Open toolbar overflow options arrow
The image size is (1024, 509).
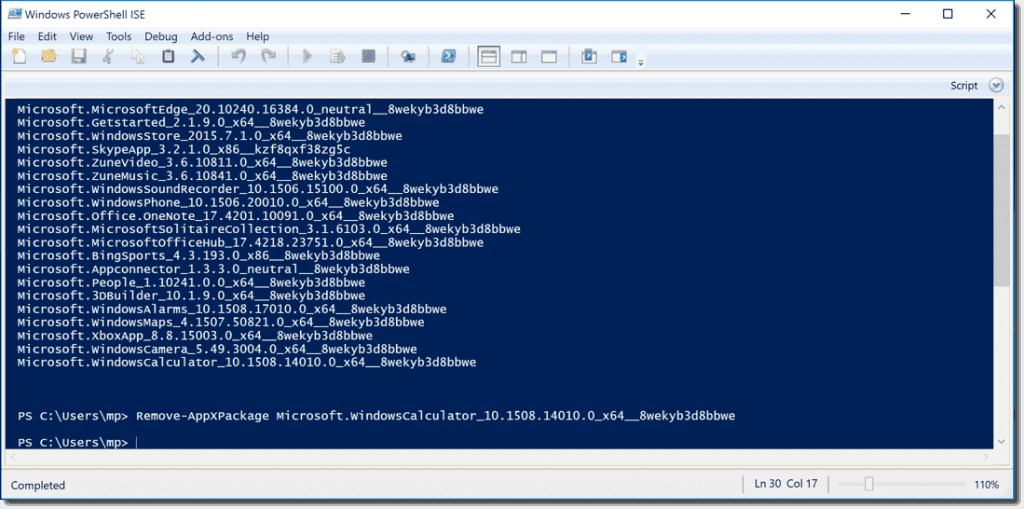(641, 63)
